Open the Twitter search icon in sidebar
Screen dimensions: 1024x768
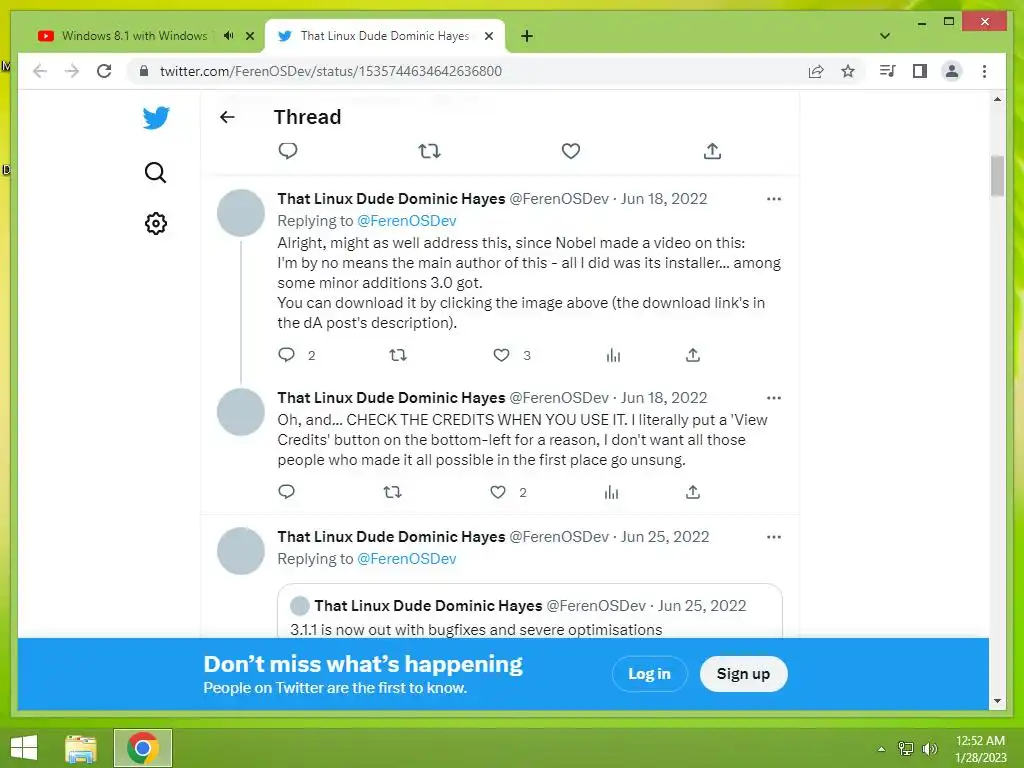pyautogui.click(x=155, y=172)
